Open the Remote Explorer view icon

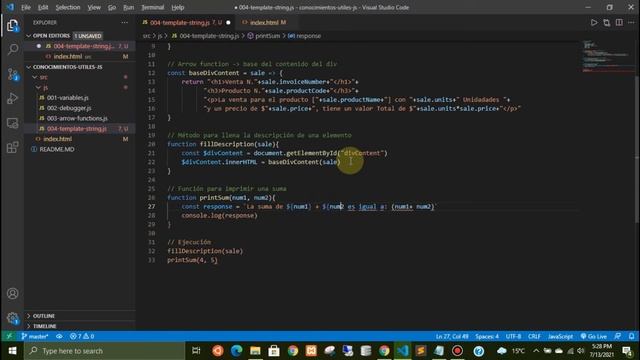pyautogui.click(x=12, y=123)
